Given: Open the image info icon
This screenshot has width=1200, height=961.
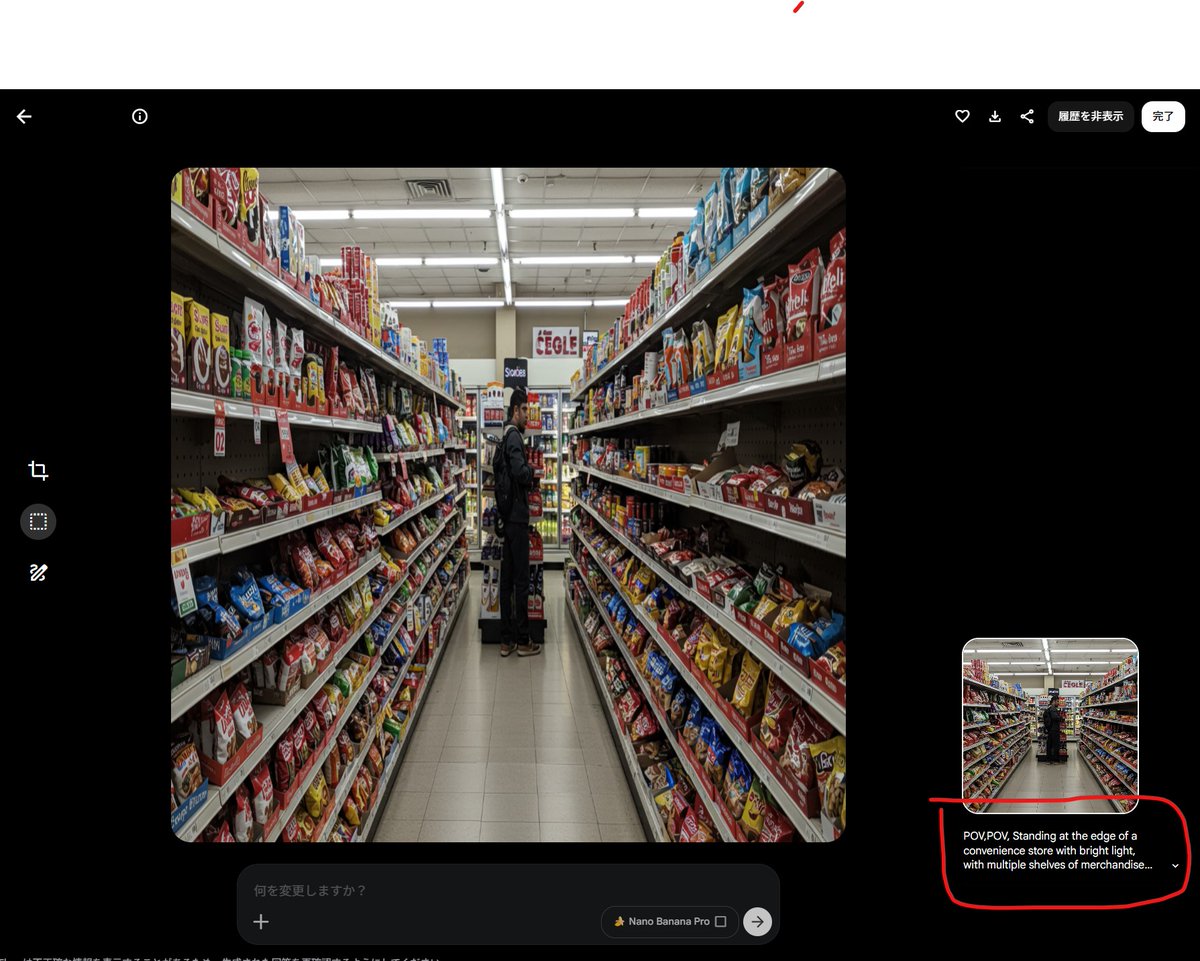Looking at the screenshot, I should point(140,117).
